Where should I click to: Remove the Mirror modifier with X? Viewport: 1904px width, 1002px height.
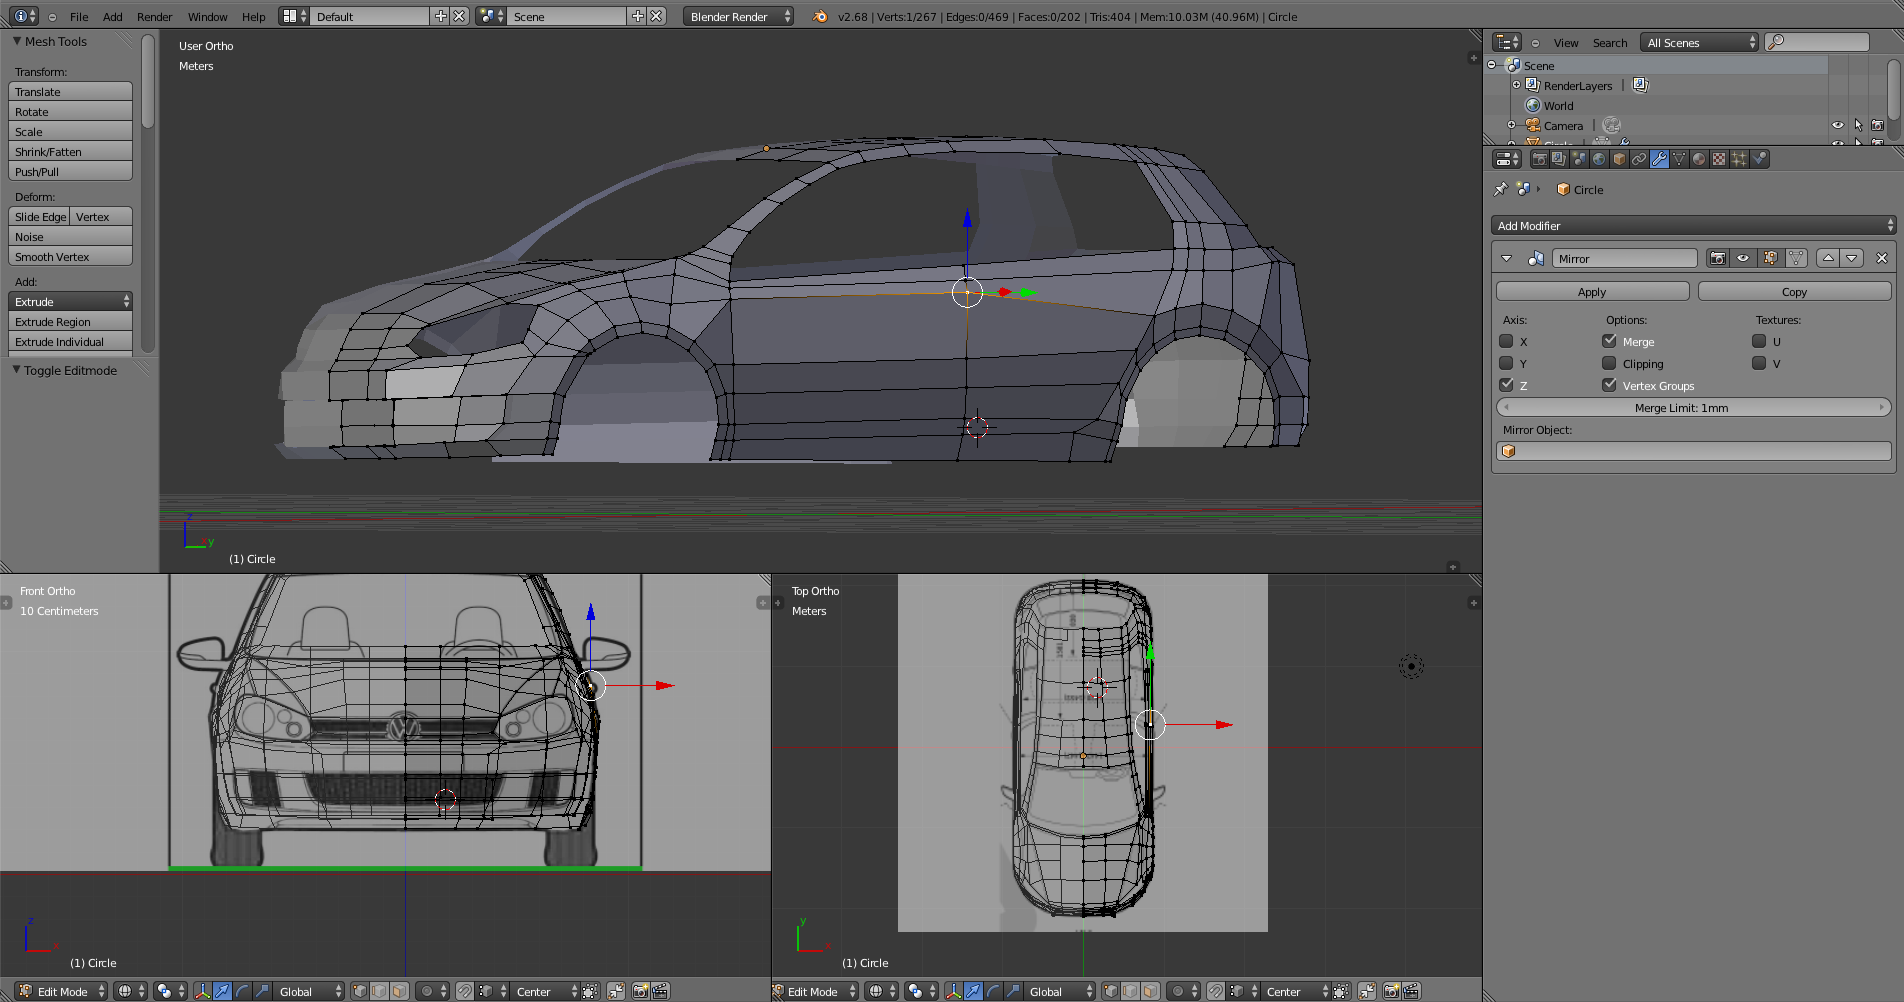[x=1881, y=258]
